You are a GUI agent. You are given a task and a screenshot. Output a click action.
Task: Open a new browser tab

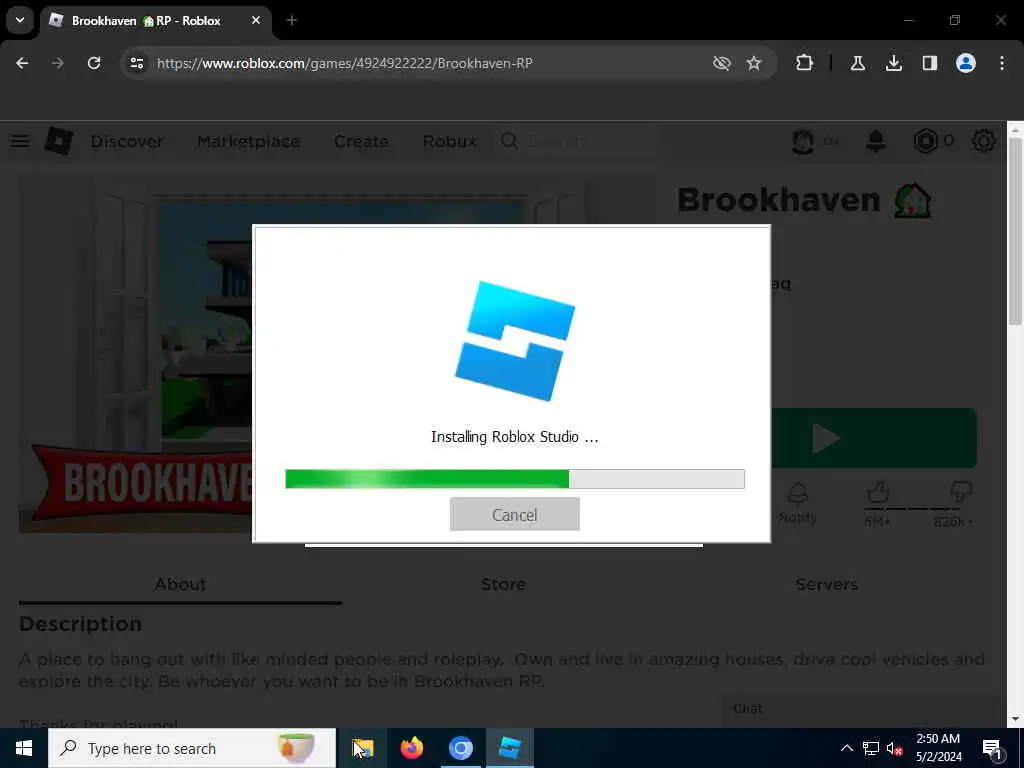(292, 20)
